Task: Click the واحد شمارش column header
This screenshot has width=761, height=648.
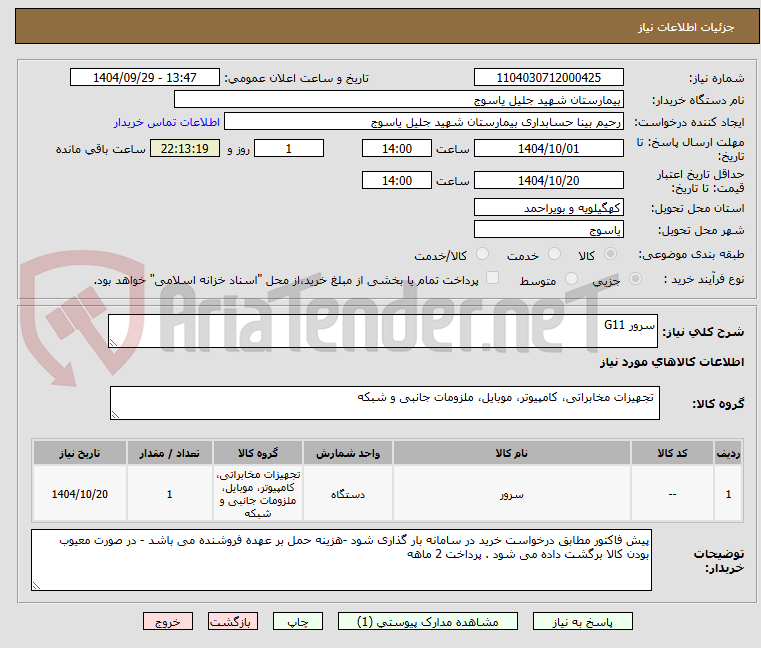Action: pyautogui.click(x=347, y=453)
